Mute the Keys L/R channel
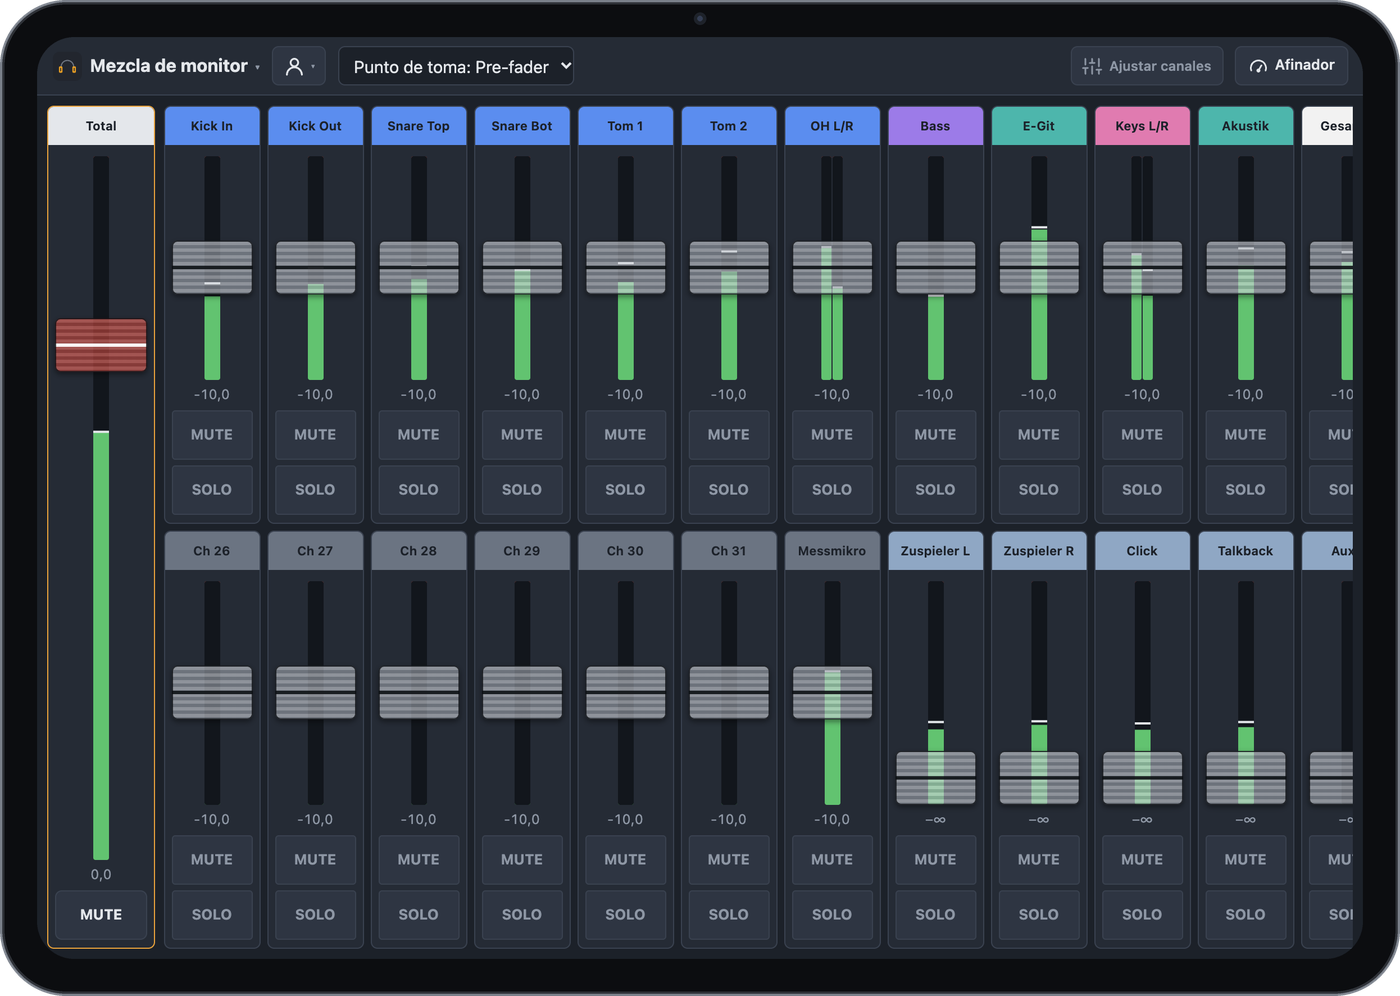The width and height of the screenshot is (1400, 996). pos(1142,435)
